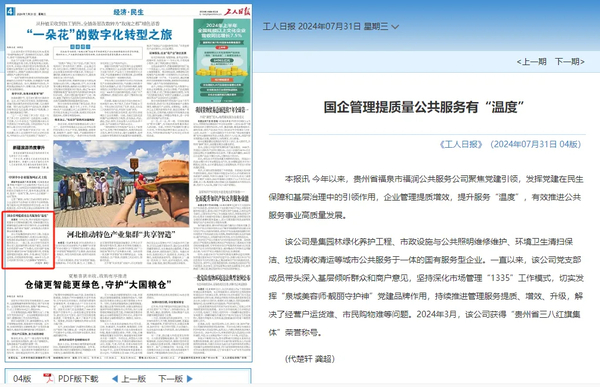Click the left arrow beside 上一版
The height and width of the screenshot is (387, 600).
[x=115, y=379]
